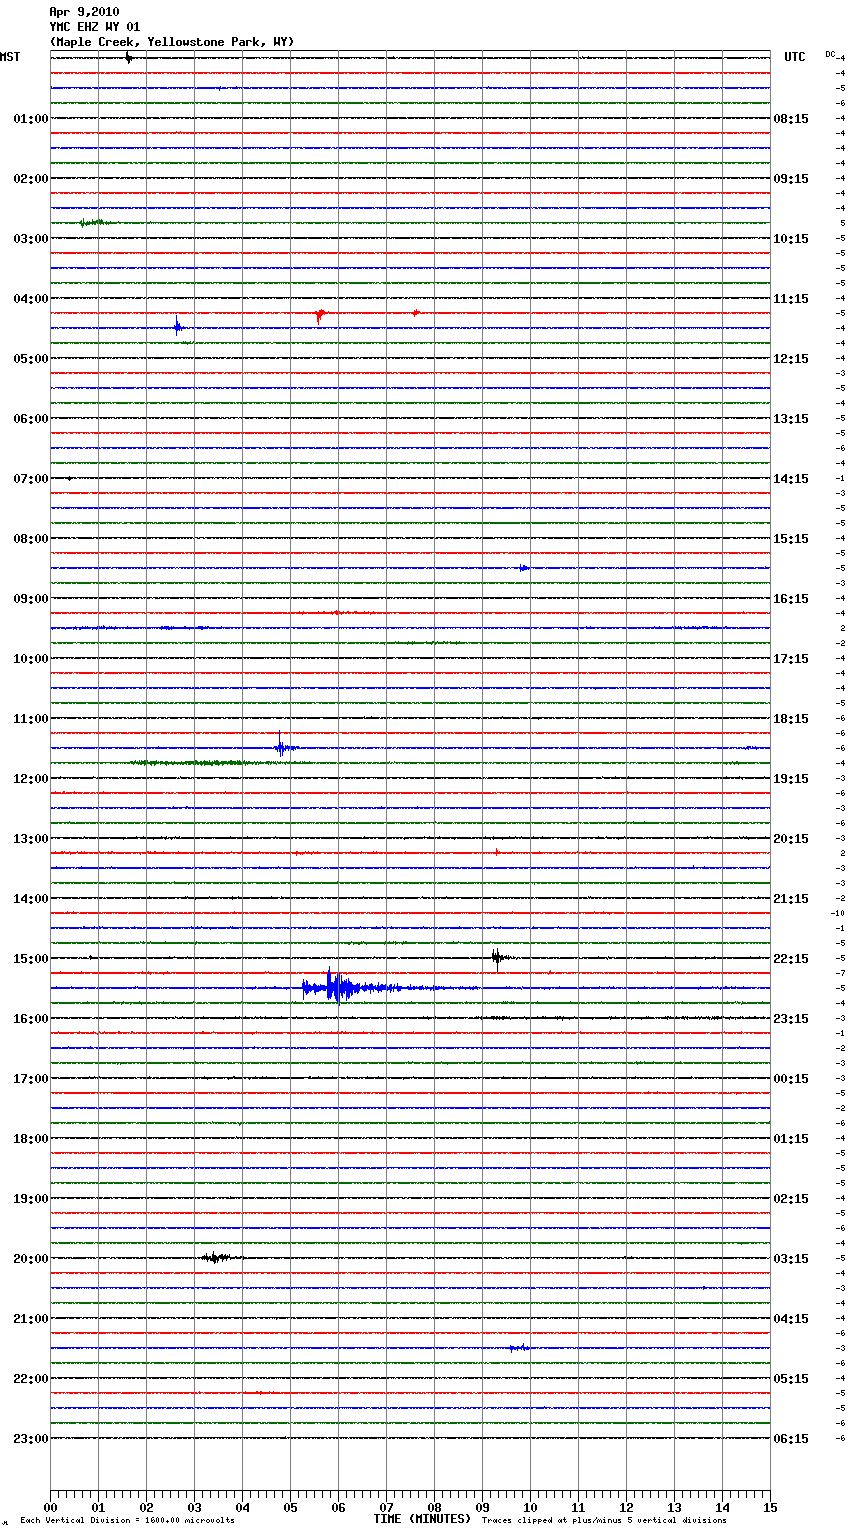
Task: Select the '04:00' MST hour label
Action: 31,299
